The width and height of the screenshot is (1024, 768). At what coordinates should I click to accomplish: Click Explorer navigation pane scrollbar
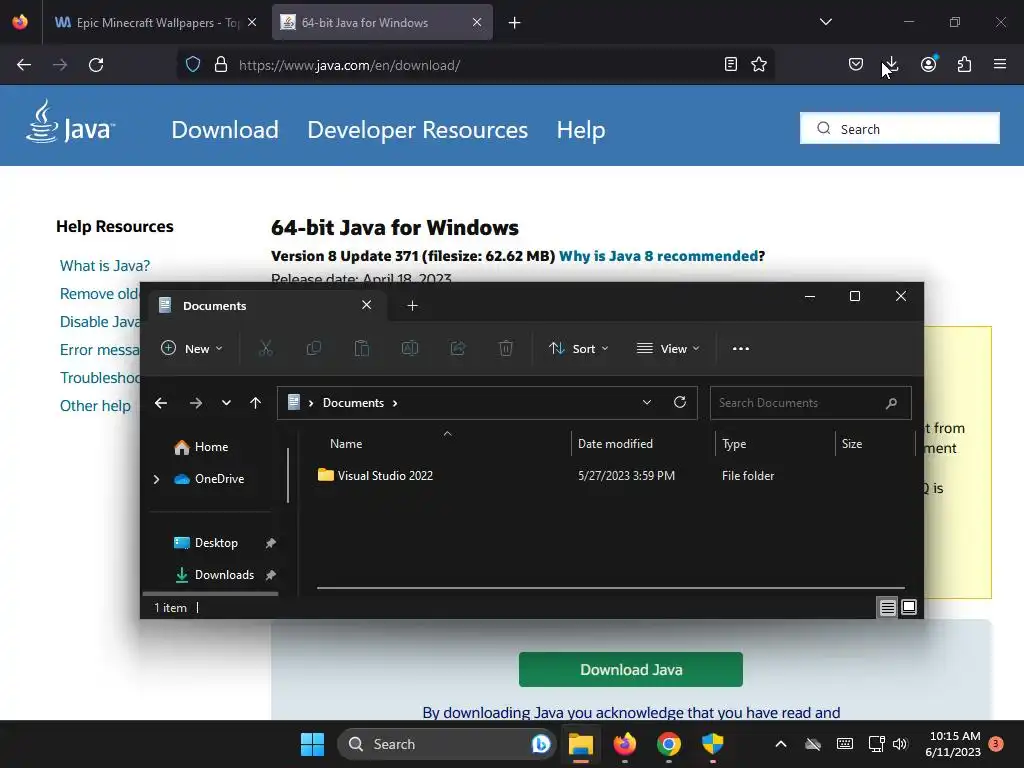288,475
